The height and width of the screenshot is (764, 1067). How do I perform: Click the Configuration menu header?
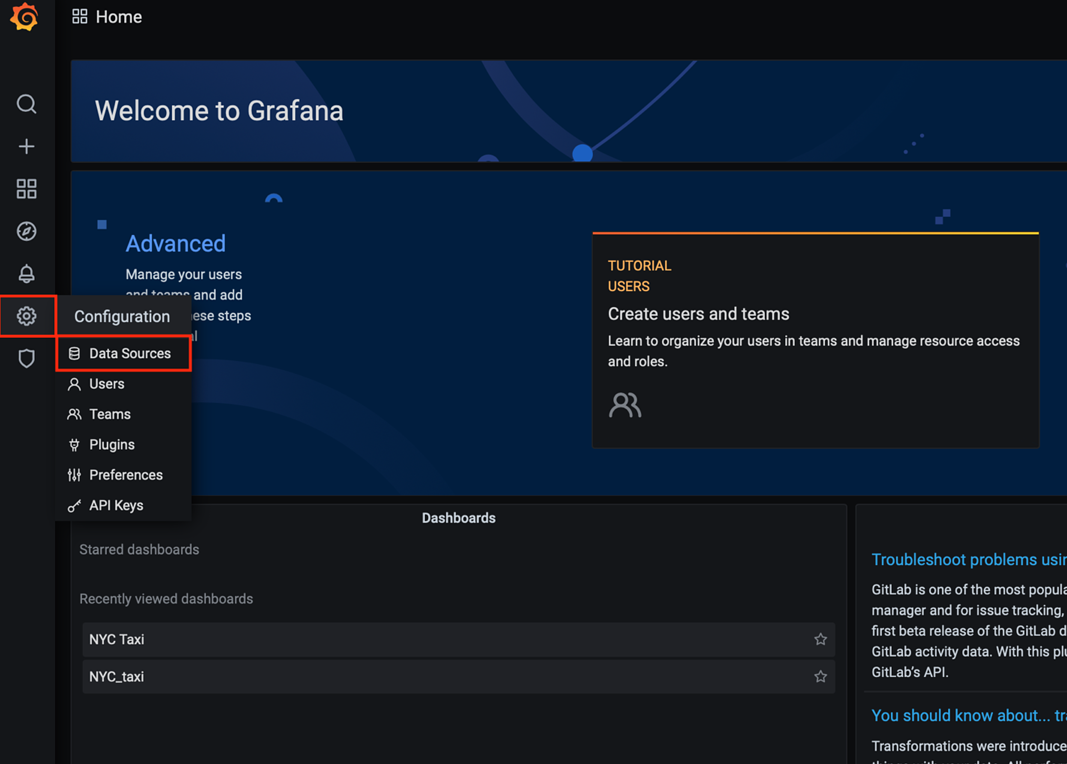[x=122, y=316]
